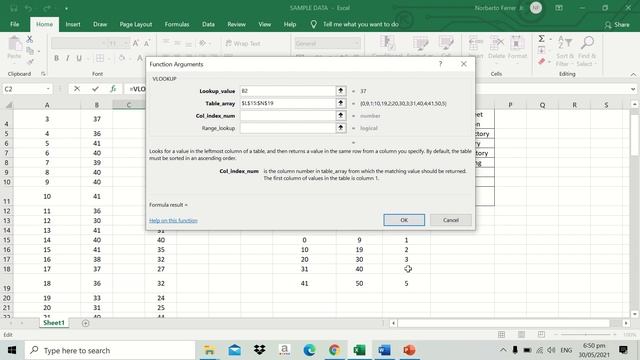Click the Format cells icon
Image resolution: width=640 pixels, height=360 pixels.
517,47
